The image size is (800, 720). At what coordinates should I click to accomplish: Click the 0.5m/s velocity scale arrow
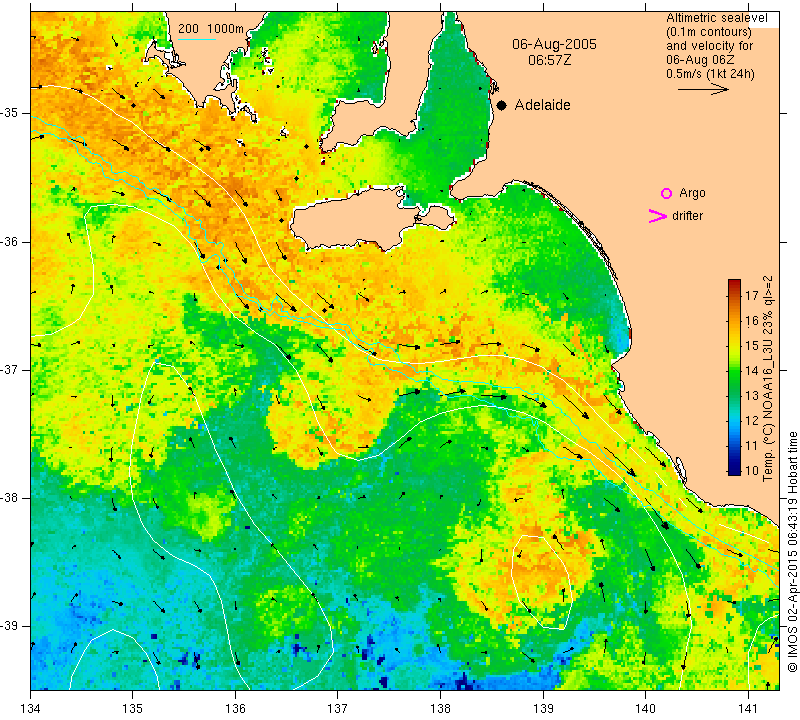point(703,89)
